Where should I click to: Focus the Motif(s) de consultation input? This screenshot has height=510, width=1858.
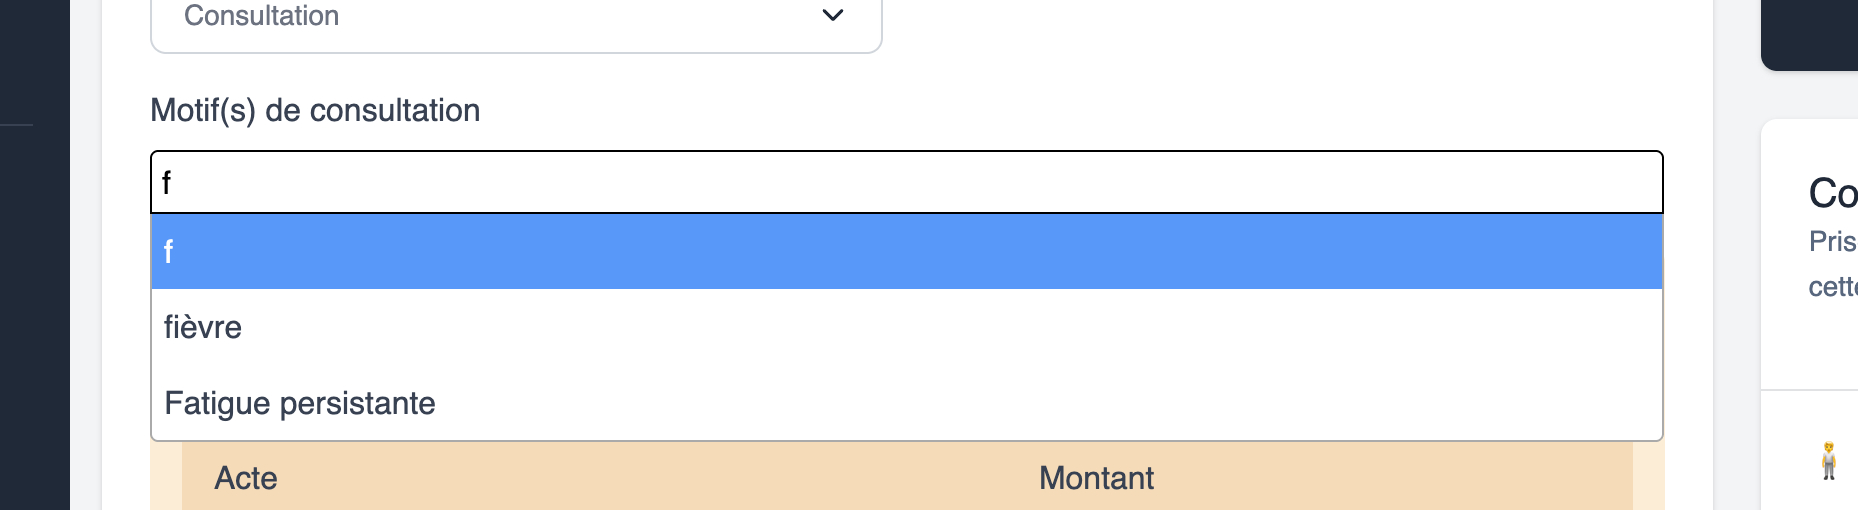click(906, 183)
